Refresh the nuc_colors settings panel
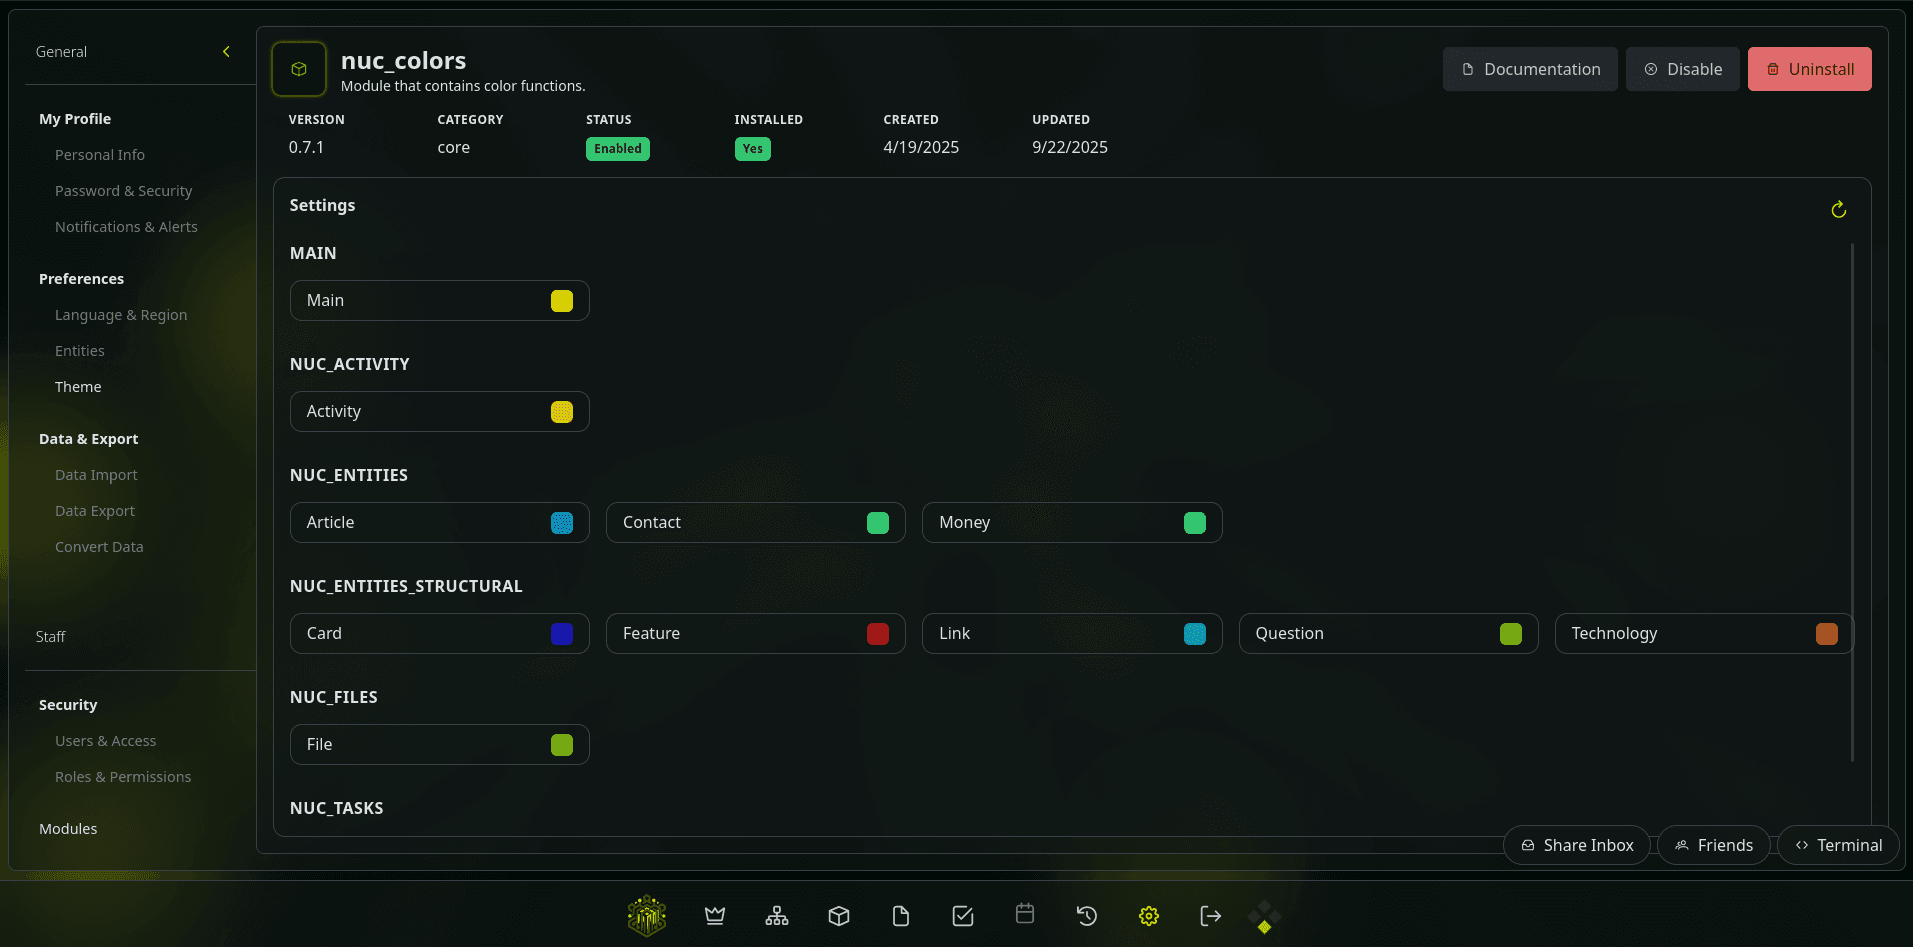This screenshot has width=1913, height=947. (x=1838, y=209)
